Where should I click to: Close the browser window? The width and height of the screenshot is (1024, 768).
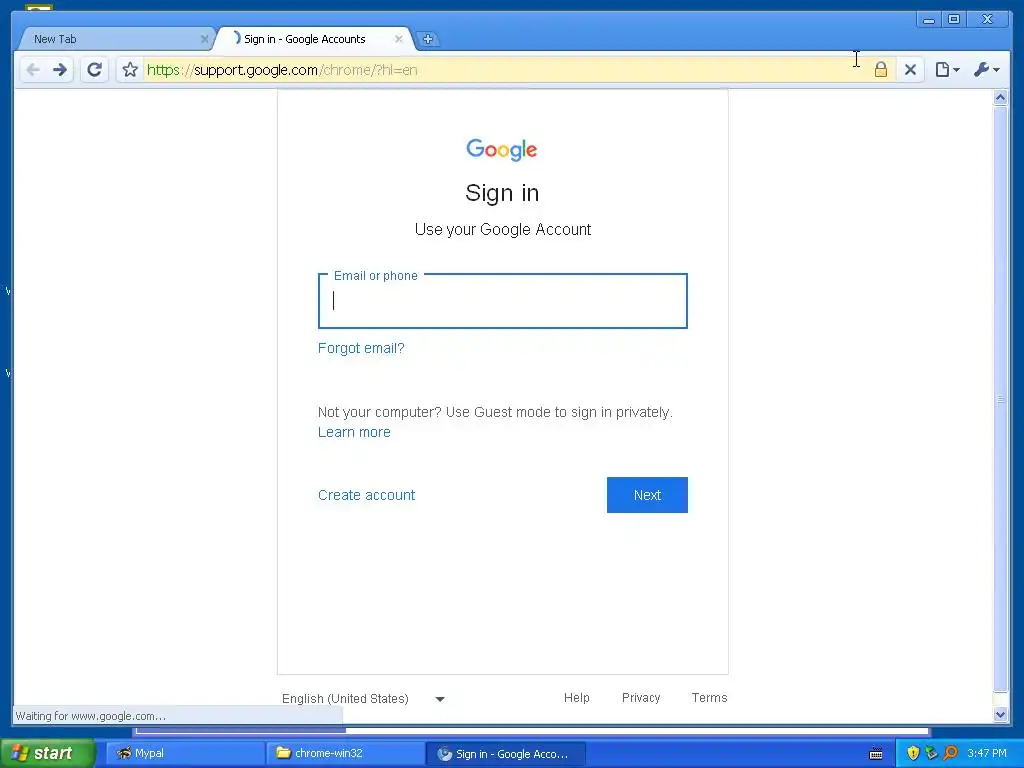pyautogui.click(x=987, y=20)
